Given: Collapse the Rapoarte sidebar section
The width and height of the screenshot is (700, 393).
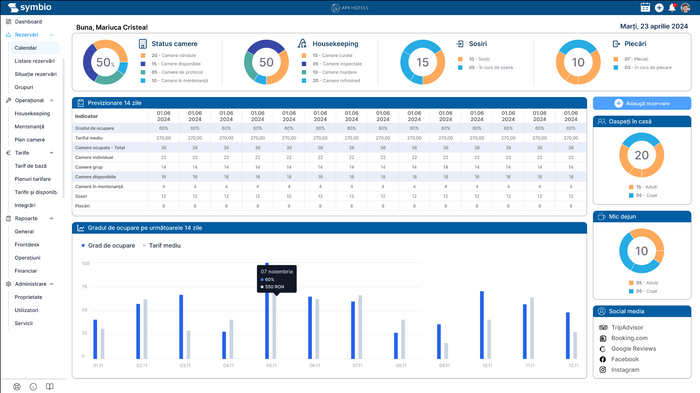Looking at the screenshot, I should pos(51,218).
